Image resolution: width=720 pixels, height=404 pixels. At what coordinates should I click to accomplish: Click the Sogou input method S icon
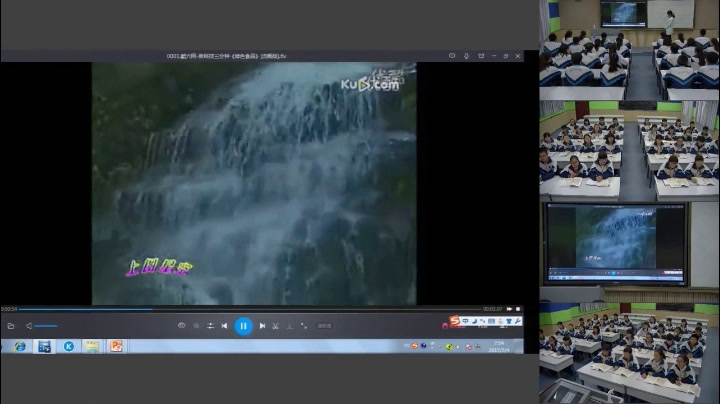tap(455, 321)
